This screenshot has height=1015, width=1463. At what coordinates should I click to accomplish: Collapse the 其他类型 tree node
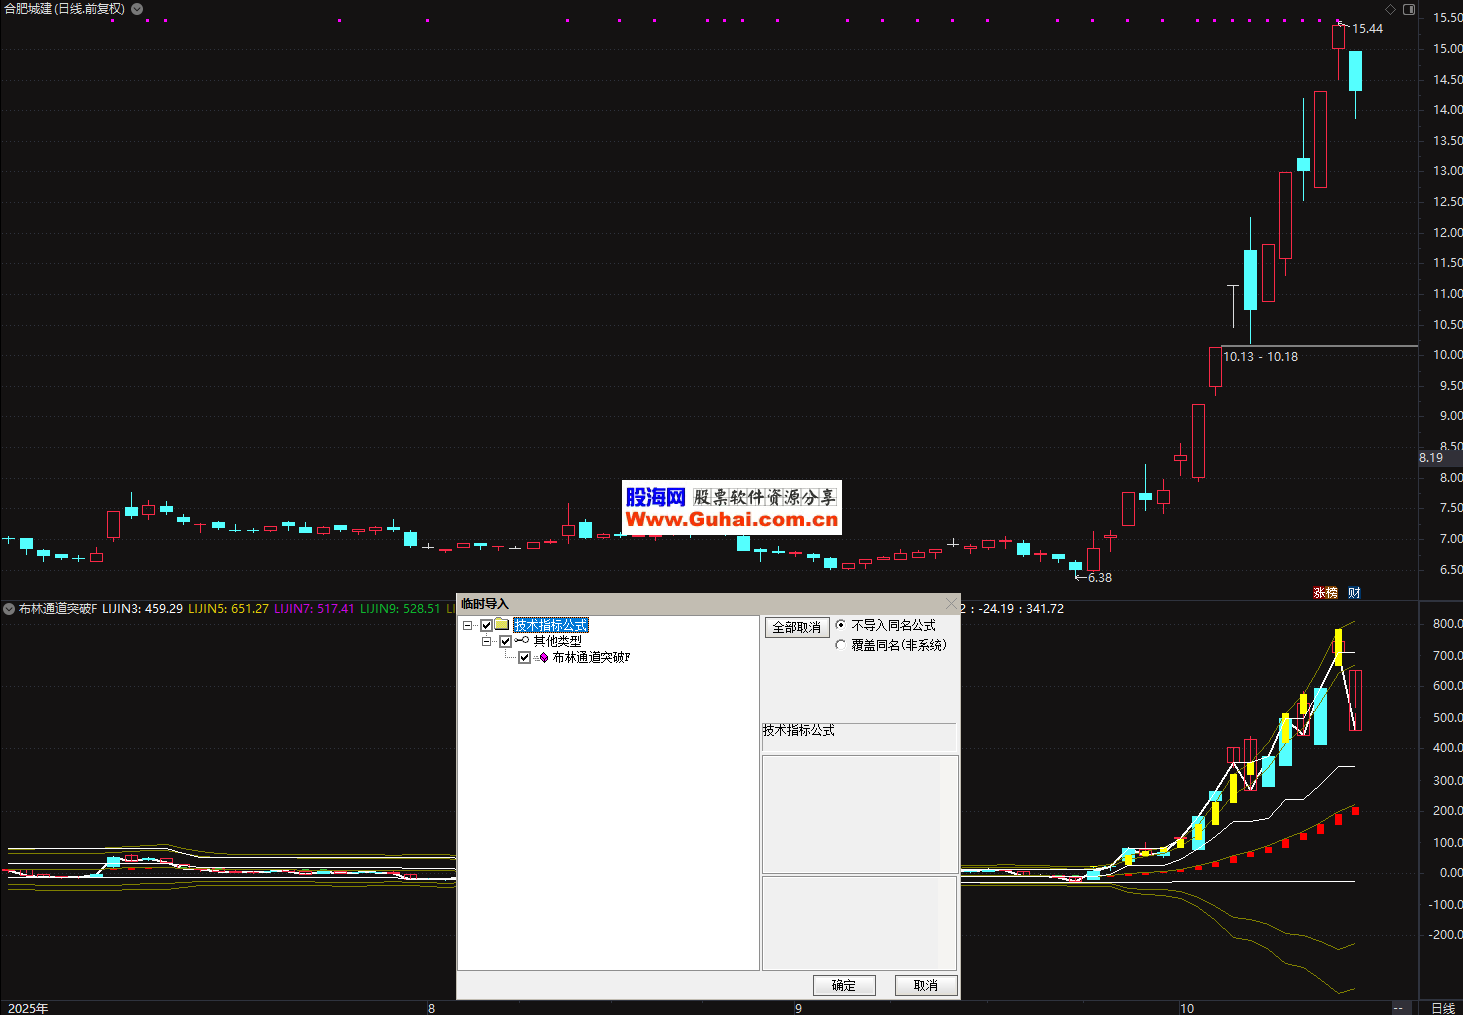(486, 642)
